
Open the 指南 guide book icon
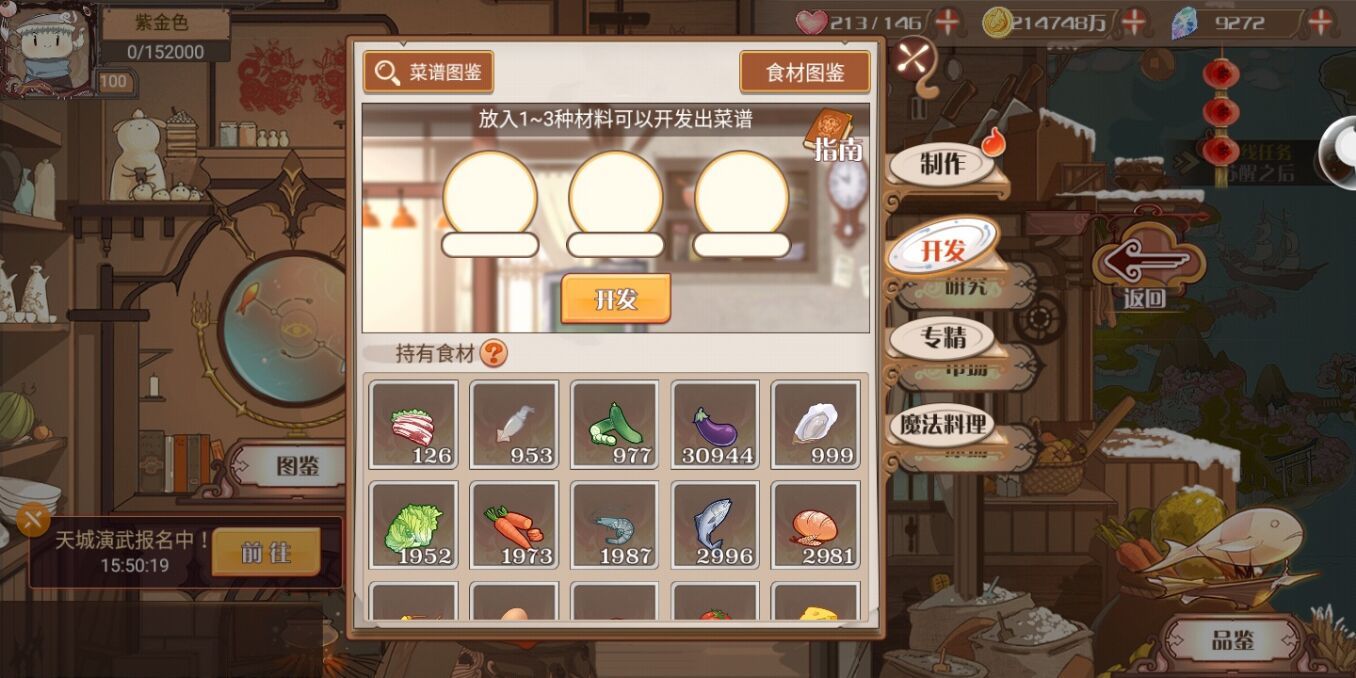832,136
